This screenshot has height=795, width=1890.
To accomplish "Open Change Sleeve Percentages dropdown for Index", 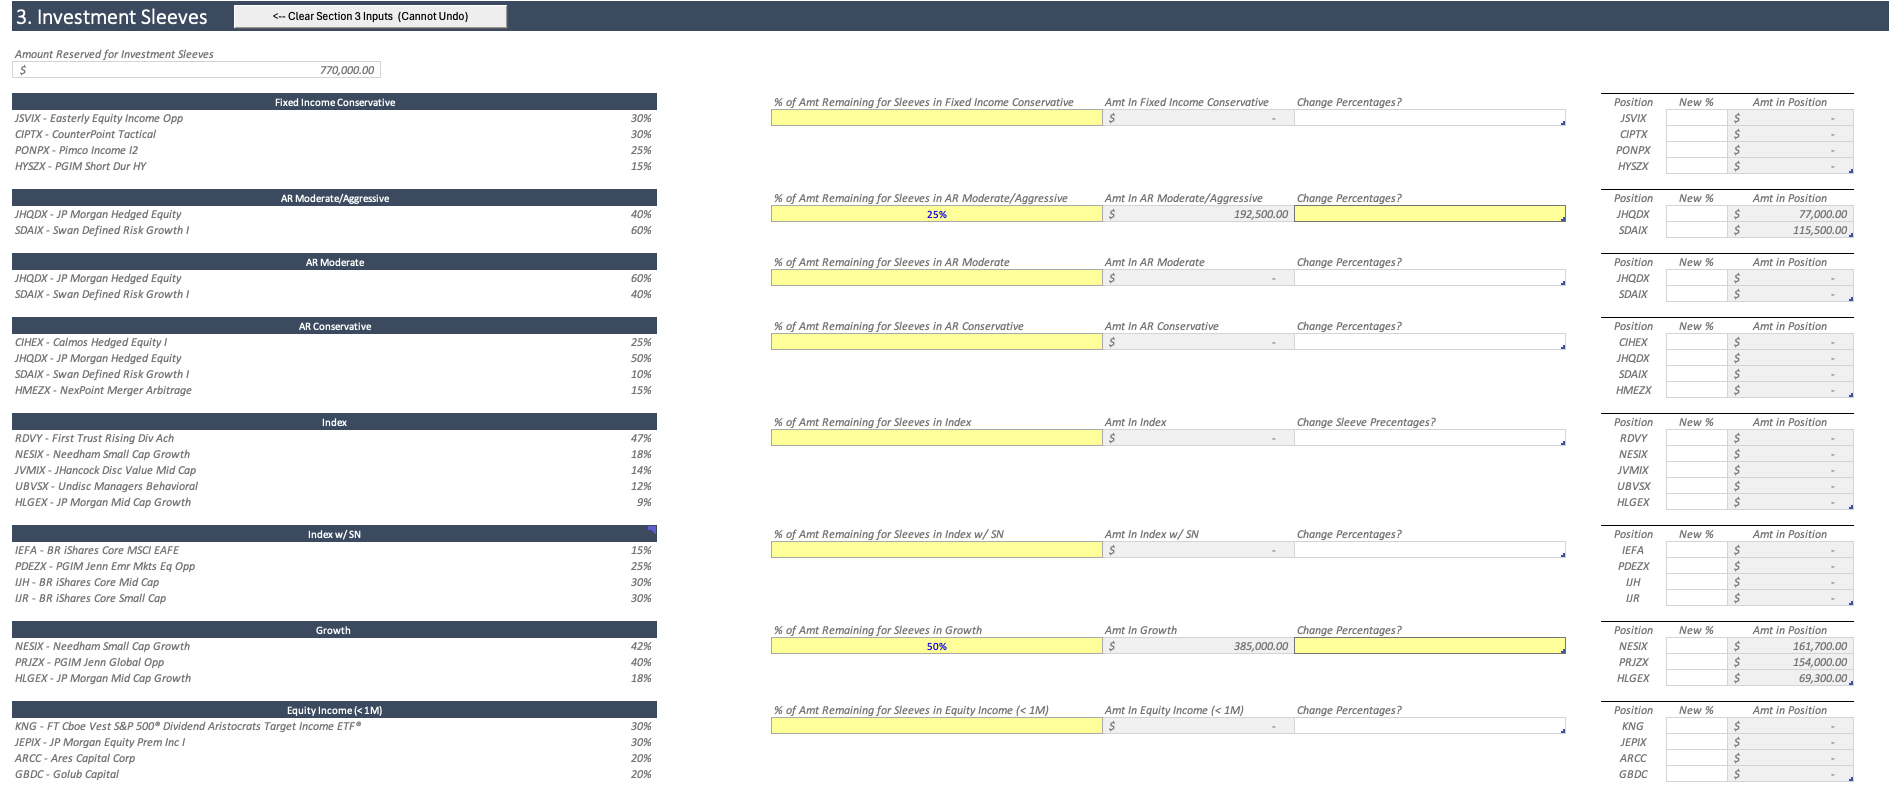I will (x=1430, y=438).
